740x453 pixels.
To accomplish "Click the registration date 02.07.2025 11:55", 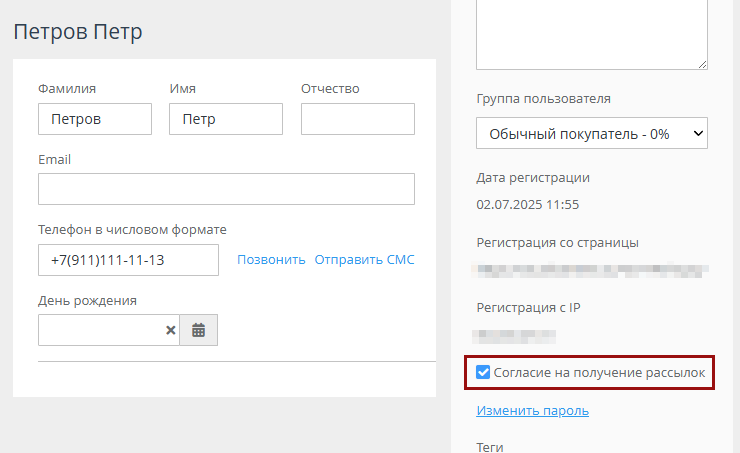I will tap(528, 205).
